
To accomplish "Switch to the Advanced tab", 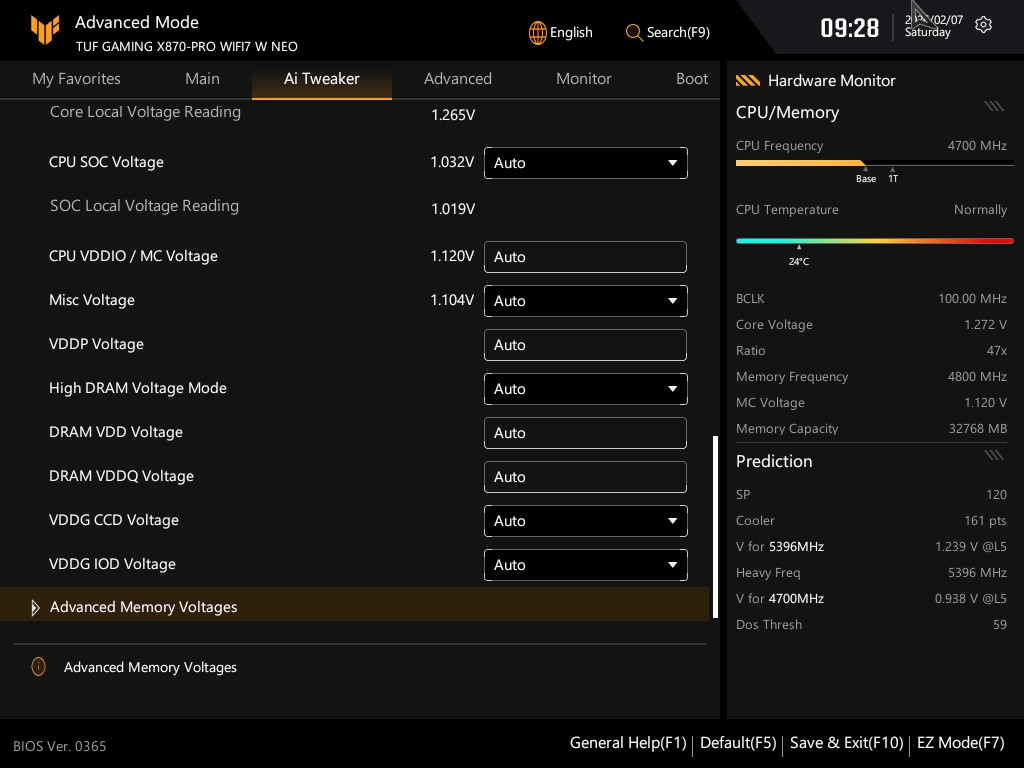I will tap(457, 79).
